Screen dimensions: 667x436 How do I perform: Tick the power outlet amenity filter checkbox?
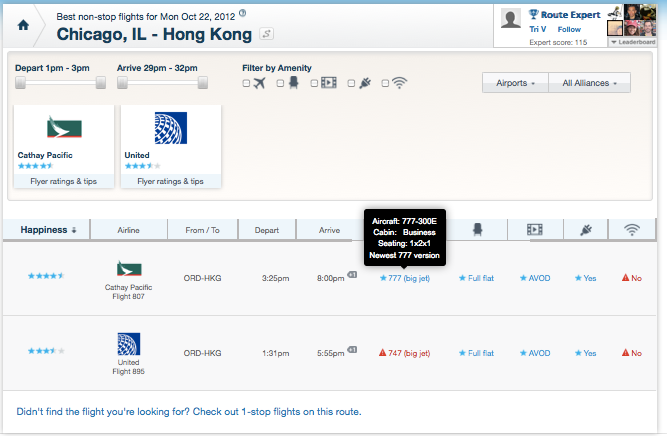click(x=351, y=83)
